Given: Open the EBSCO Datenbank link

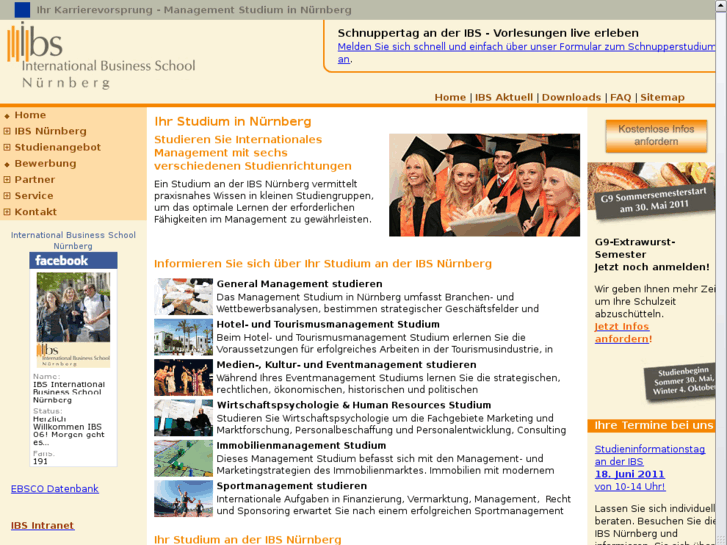Looking at the screenshot, I should point(55,489).
